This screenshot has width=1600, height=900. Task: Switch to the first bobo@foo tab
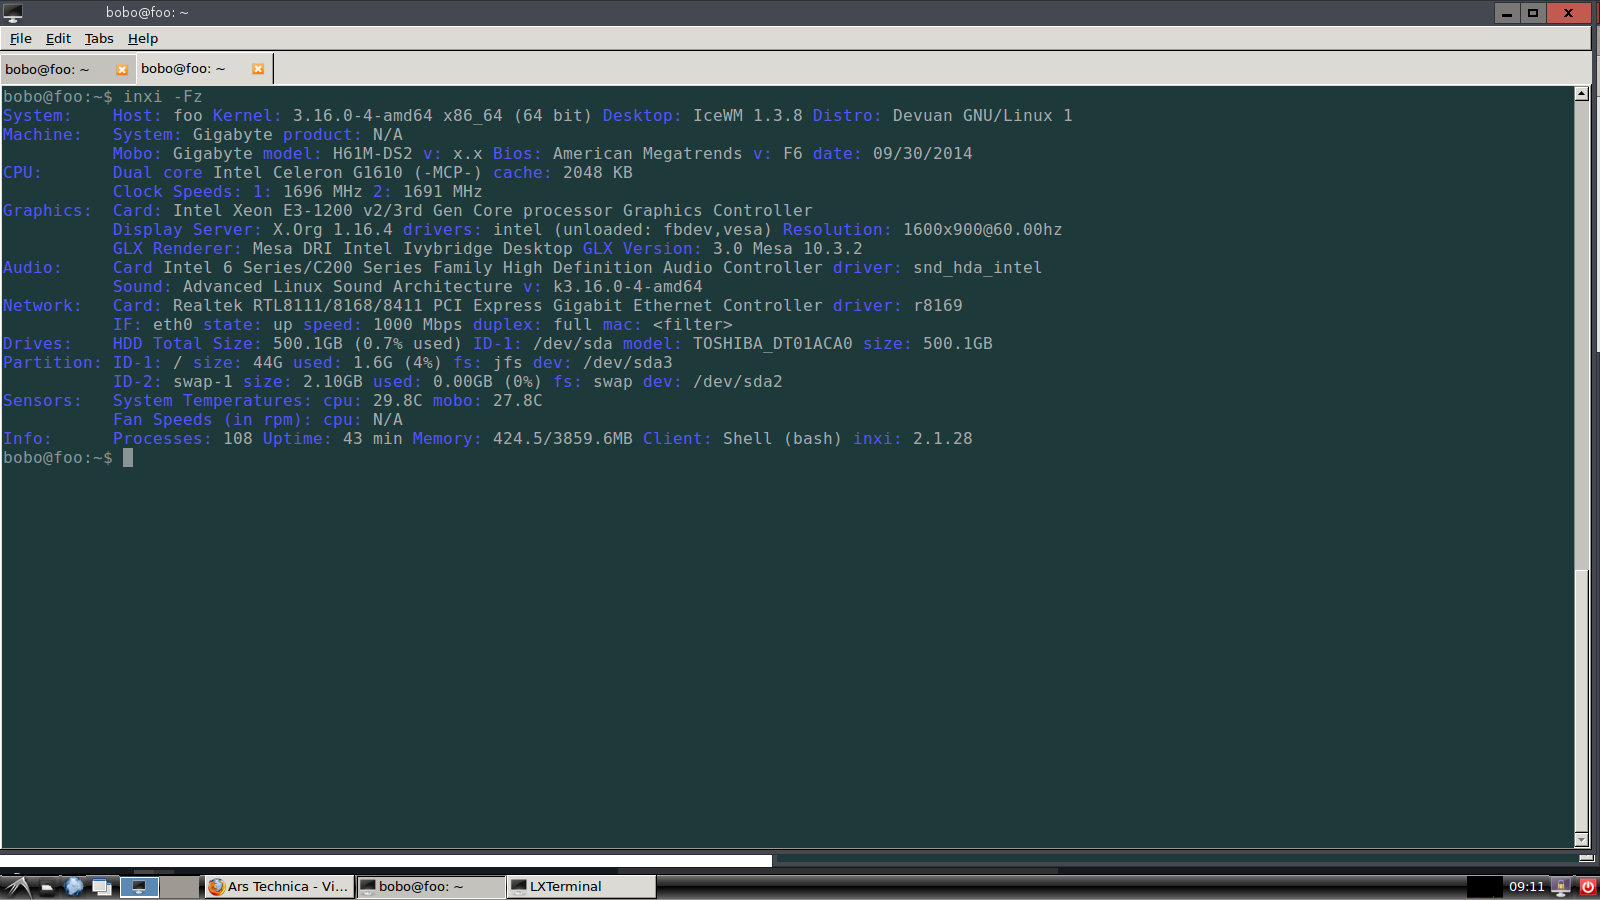[67, 69]
